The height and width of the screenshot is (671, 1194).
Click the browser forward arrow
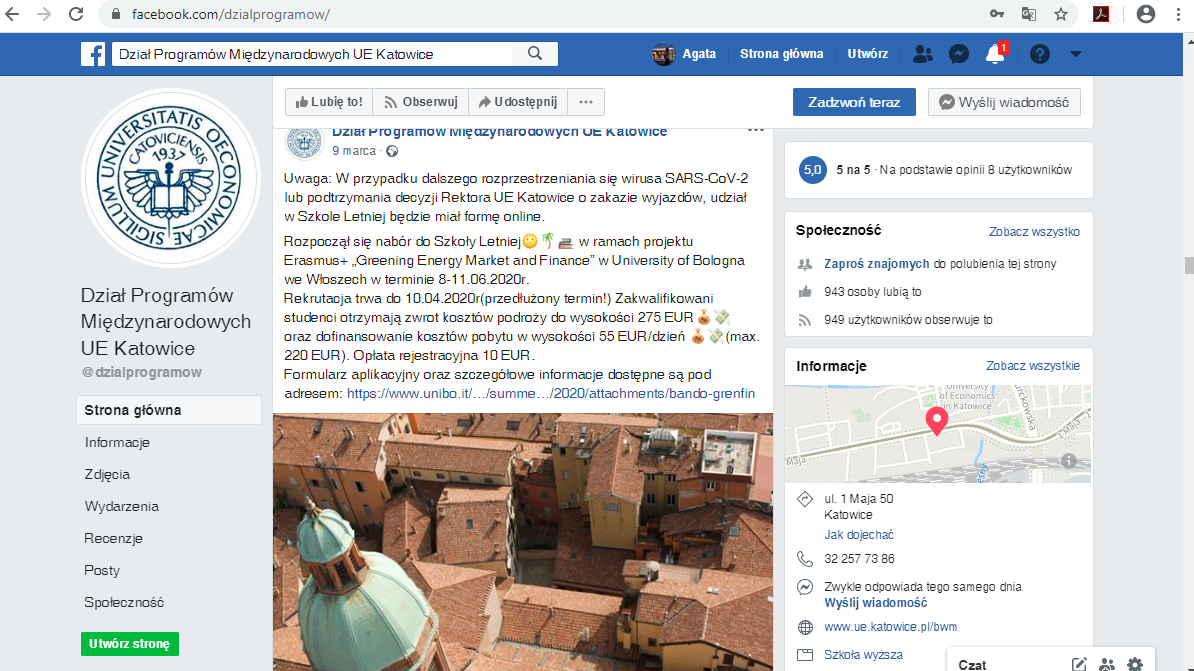pyautogui.click(x=43, y=14)
